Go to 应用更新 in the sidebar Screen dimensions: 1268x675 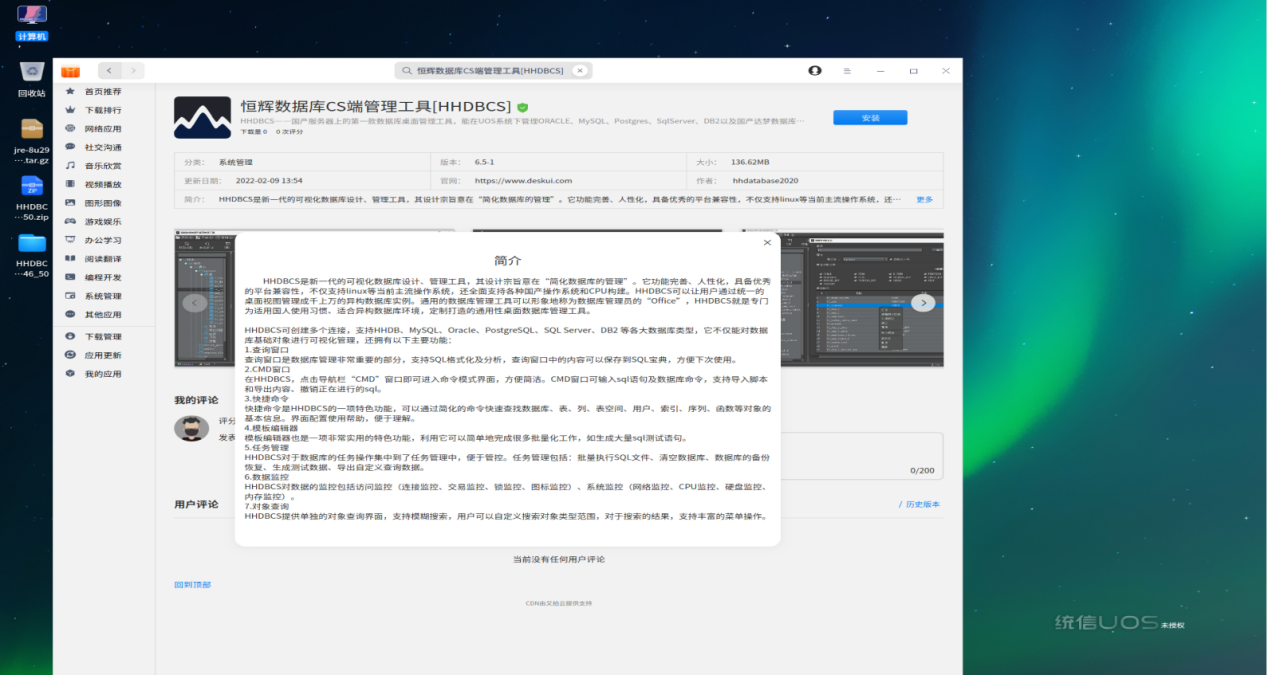[x=104, y=355]
